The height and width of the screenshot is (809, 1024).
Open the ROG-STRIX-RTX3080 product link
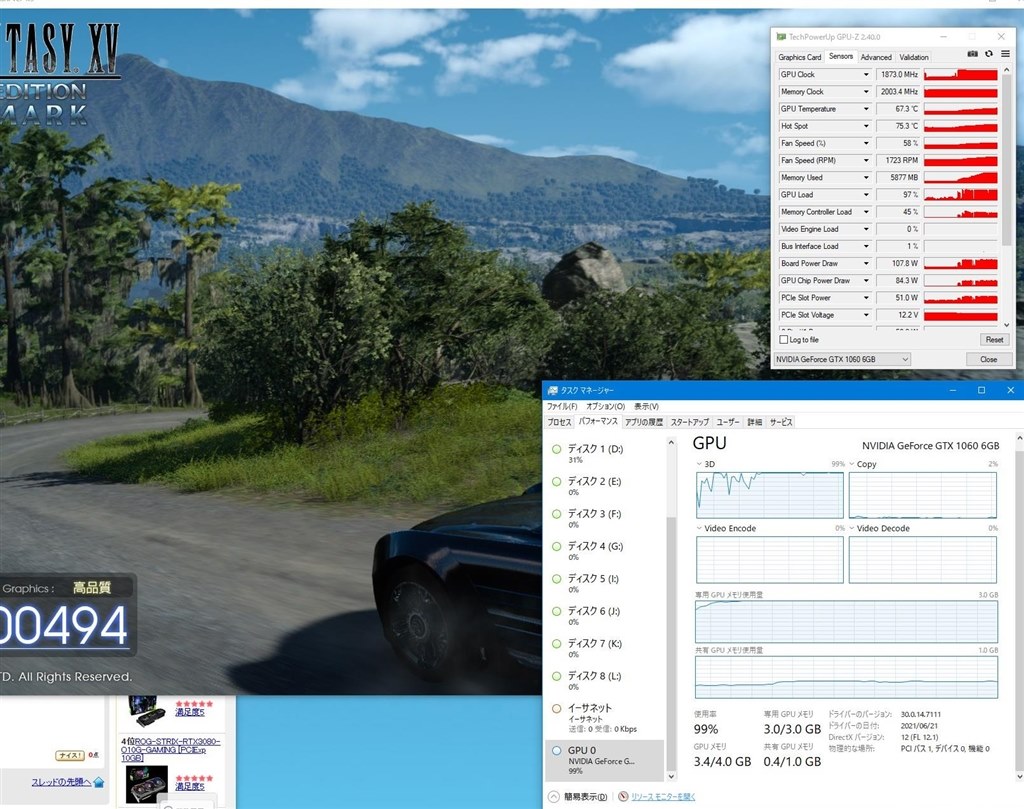click(170, 750)
